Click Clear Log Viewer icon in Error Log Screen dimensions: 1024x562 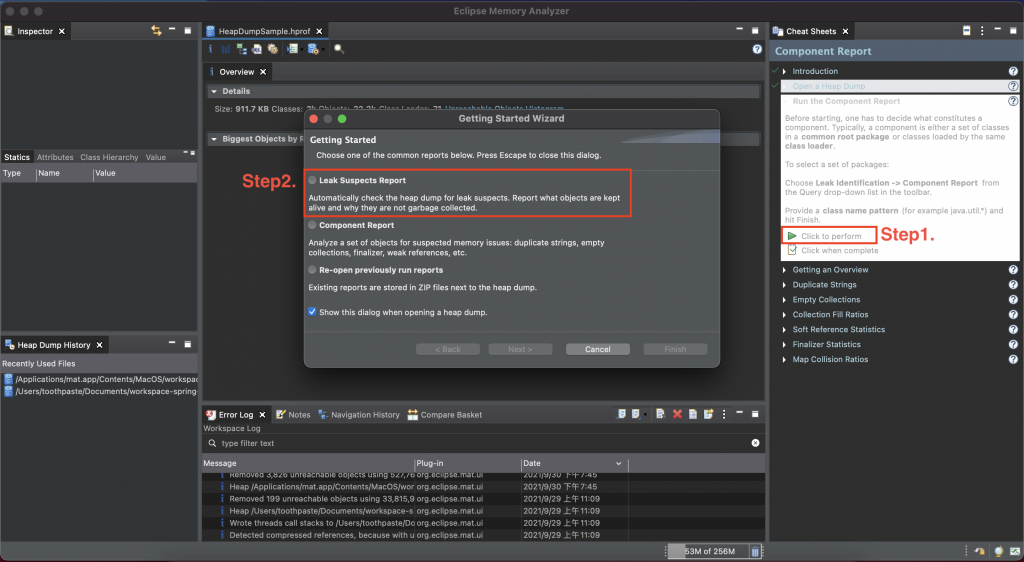661,414
